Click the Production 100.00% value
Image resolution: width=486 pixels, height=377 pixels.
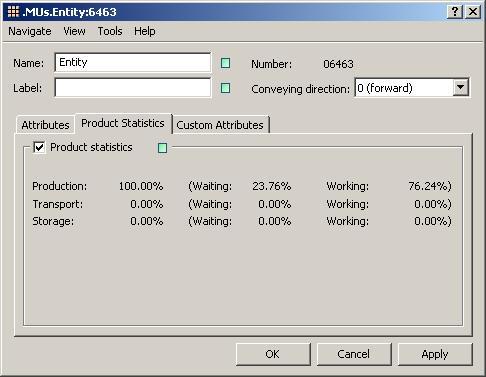[x=141, y=186]
